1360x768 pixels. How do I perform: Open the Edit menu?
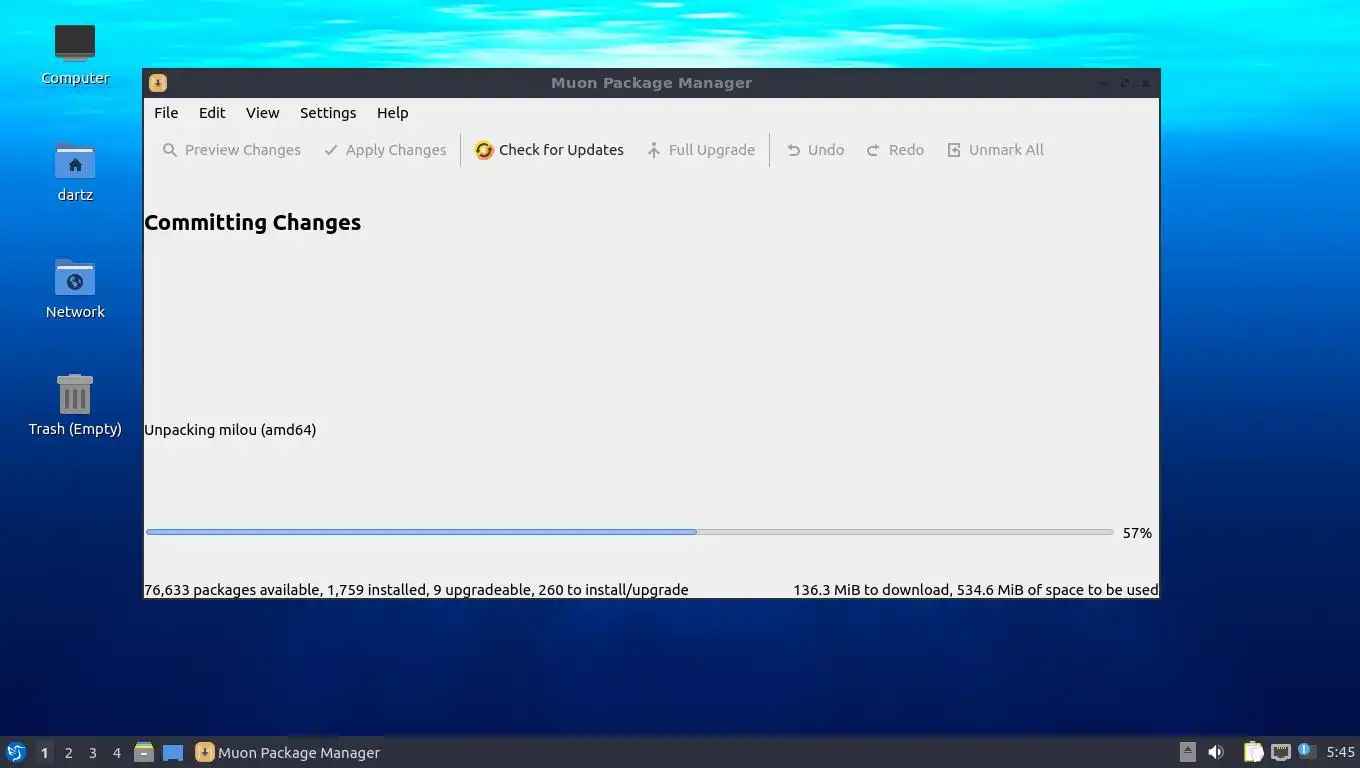pyautogui.click(x=212, y=113)
